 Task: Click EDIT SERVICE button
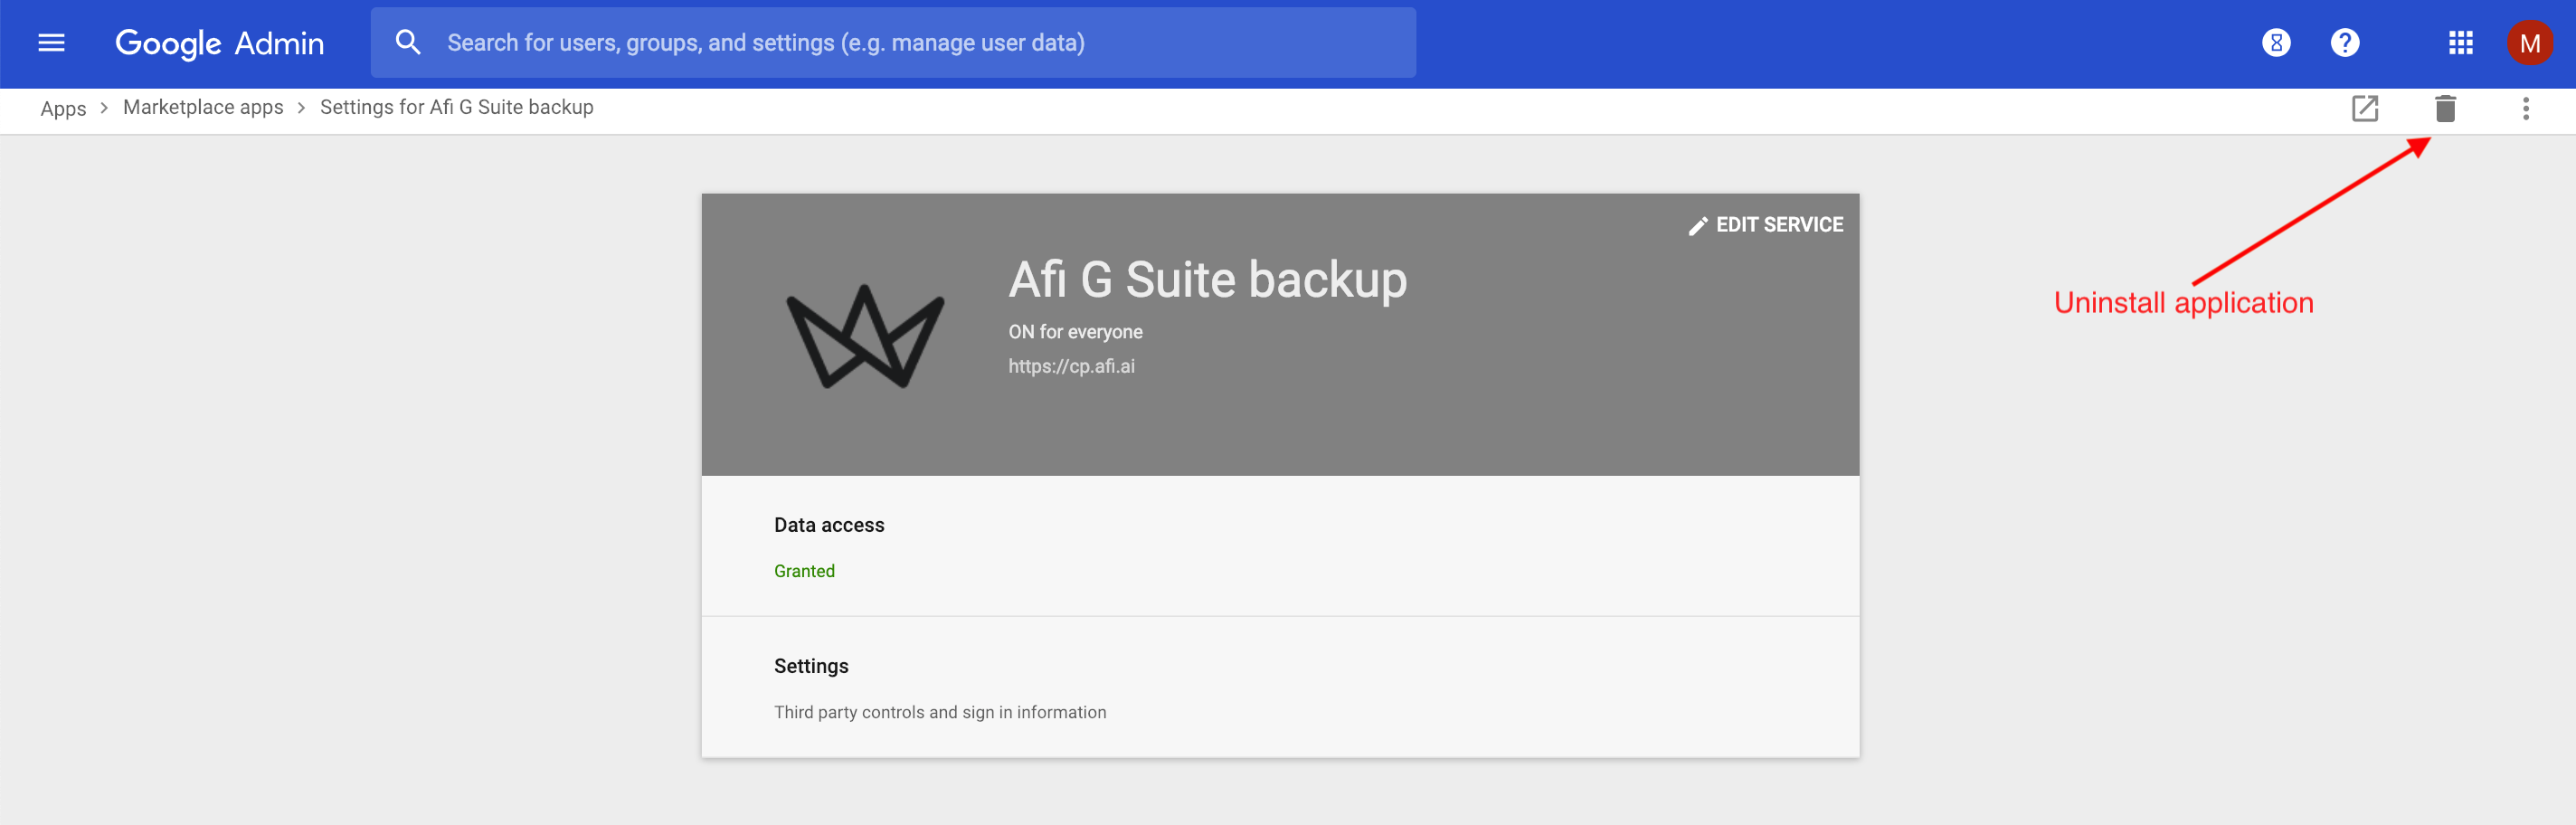pyautogui.click(x=1766, y=225)
